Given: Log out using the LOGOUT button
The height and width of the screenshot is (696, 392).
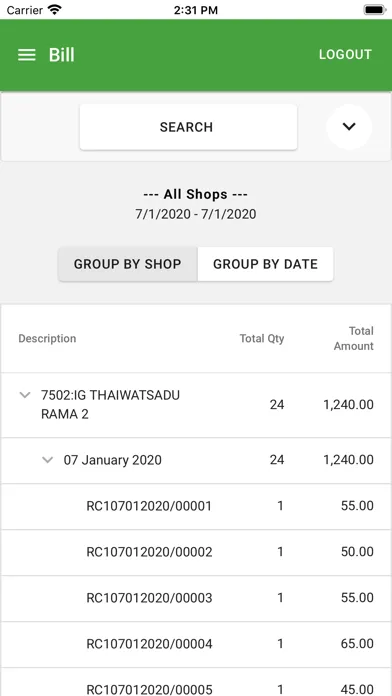Looking at the screenshot, I should click(345, 55).
